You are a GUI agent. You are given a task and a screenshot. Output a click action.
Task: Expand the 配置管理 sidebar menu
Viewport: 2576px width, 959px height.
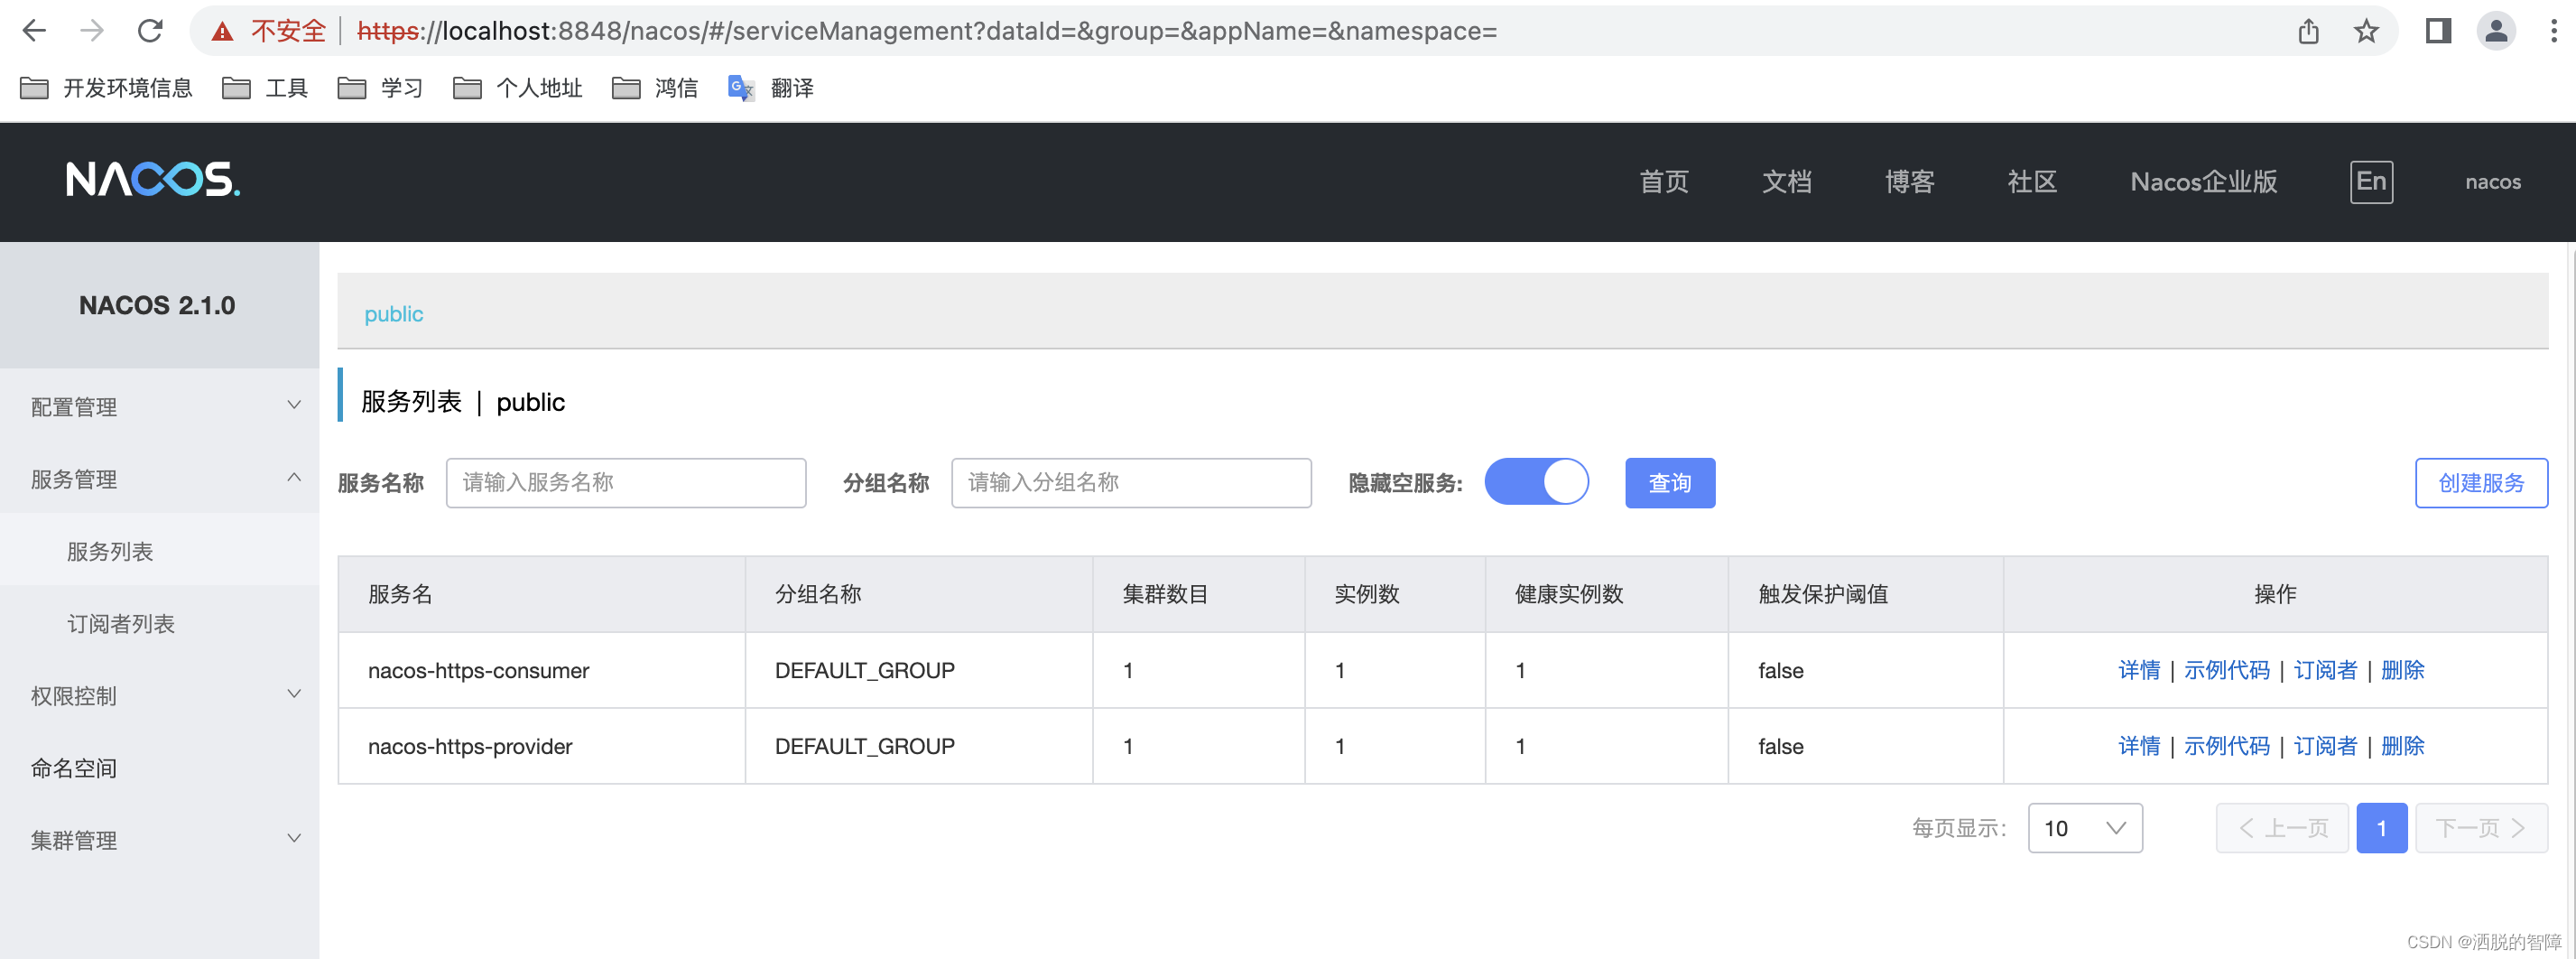click(160, 406)
